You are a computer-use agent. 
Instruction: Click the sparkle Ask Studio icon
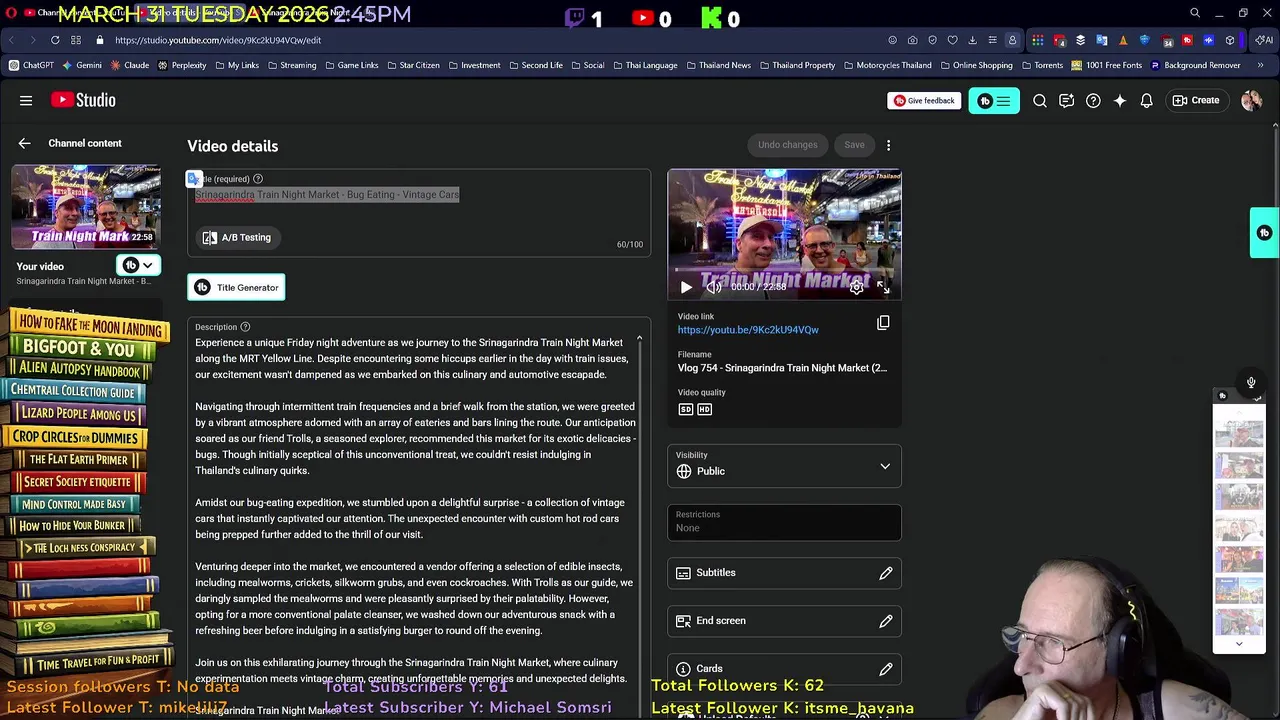[x=1120, y=100]
